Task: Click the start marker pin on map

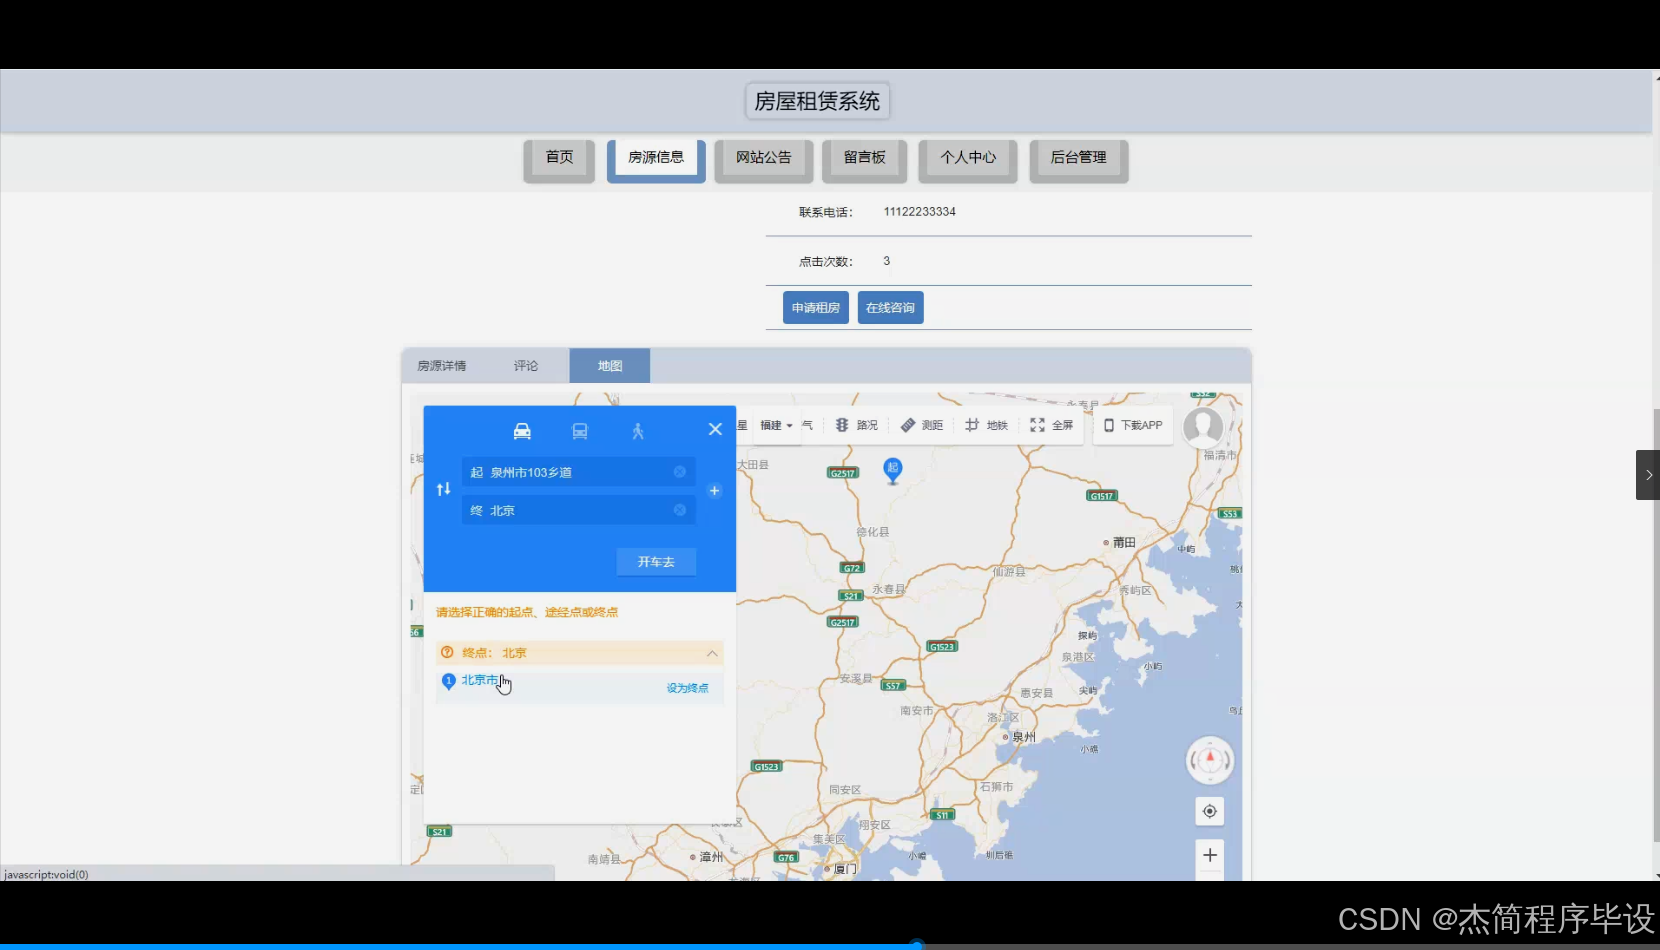Action: tap(893, 470)
